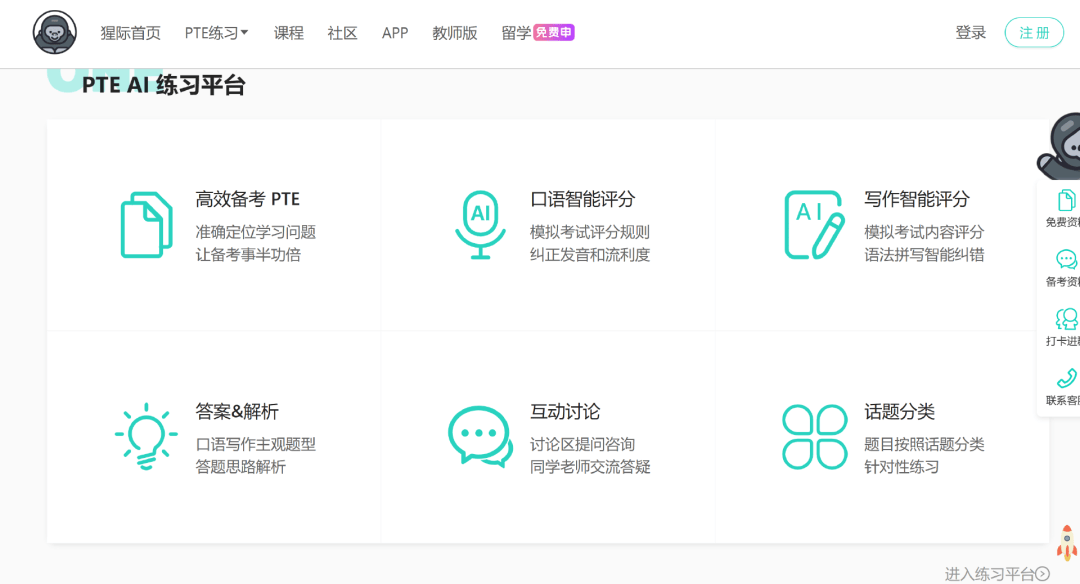Click text 纠正发音和流利度
This screenshot has width=1080, height=584.
(590, 255)
